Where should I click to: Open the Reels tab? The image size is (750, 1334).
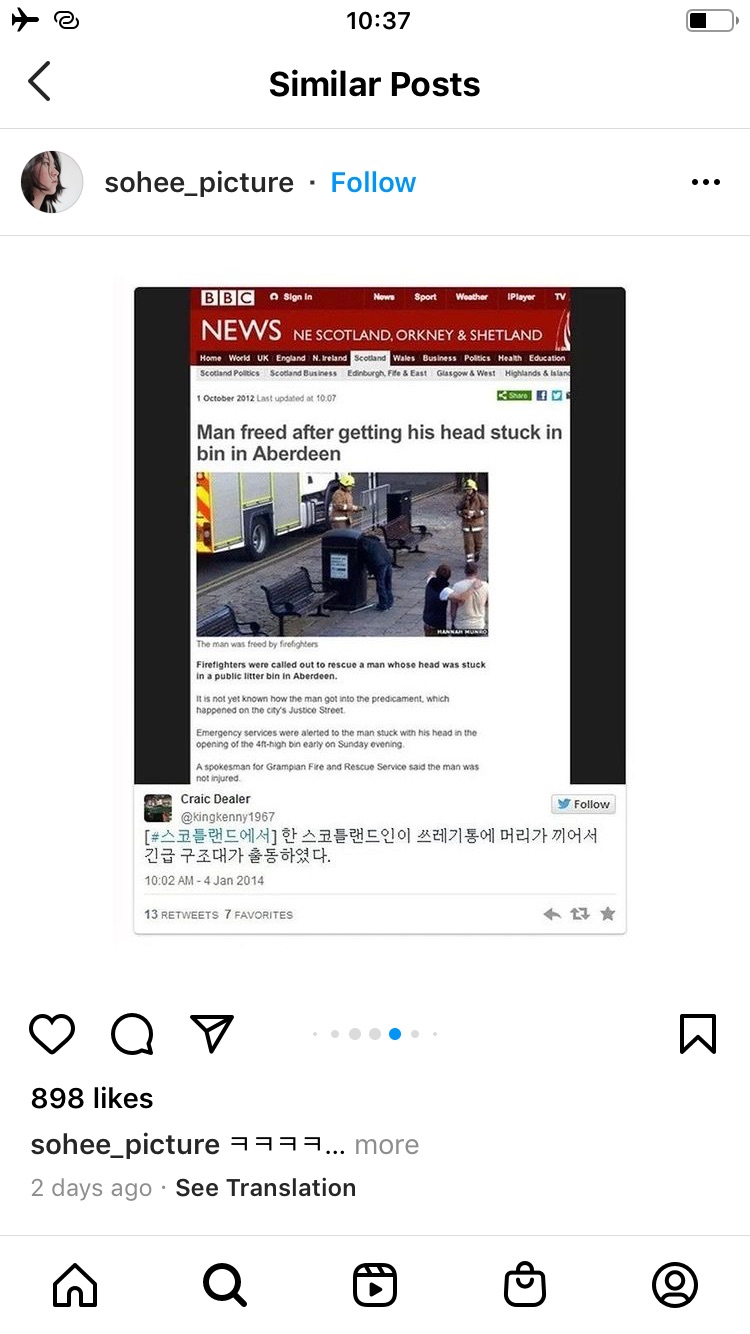tap(375, 1285)
